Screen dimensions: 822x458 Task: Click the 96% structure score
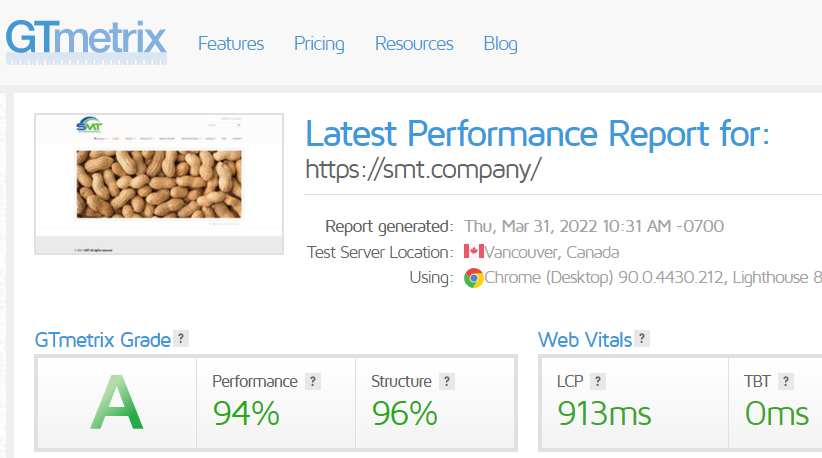(404, 413)
